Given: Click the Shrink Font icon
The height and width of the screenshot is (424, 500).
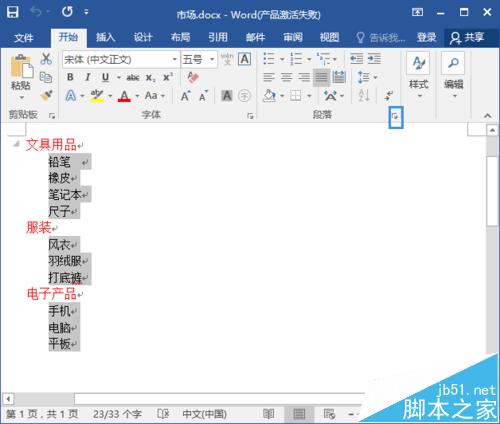Looking at the screenshot, I should coord(203,96).
